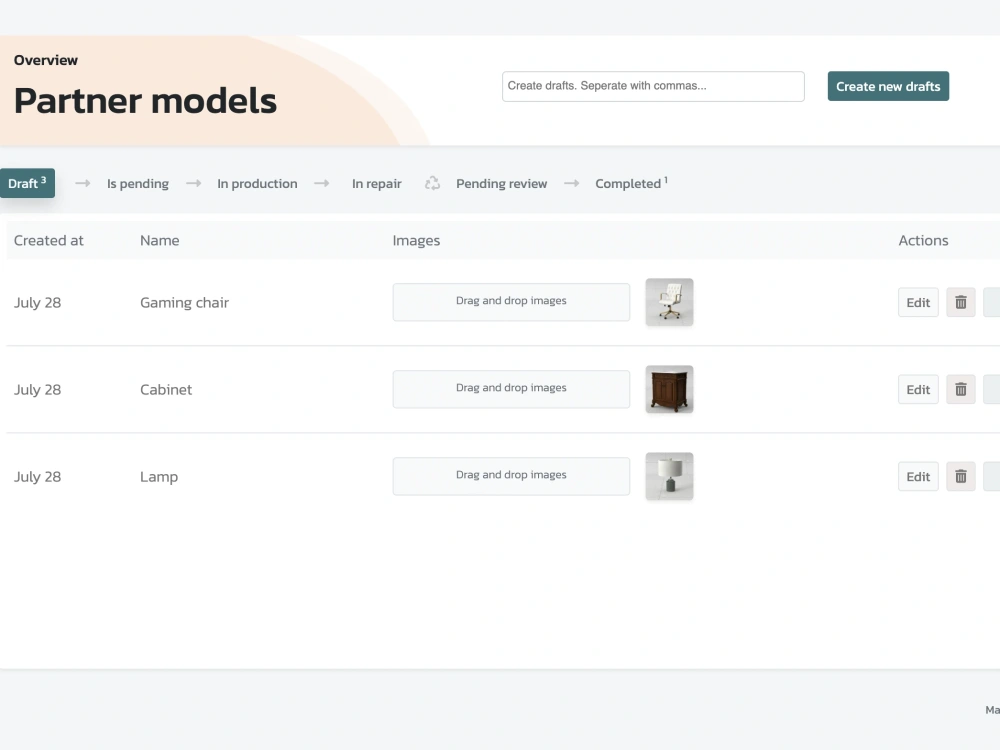Click the Gaming chair name text
Screen dimensions: 1000x750
click(x=184, y=303)
